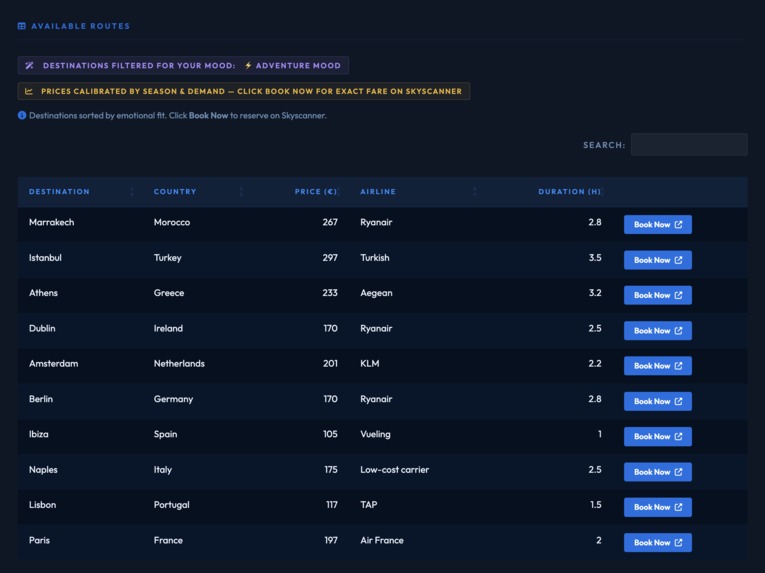Focus the Search input field
Screen dimensions: 765x573
click(x=689, y=144)
